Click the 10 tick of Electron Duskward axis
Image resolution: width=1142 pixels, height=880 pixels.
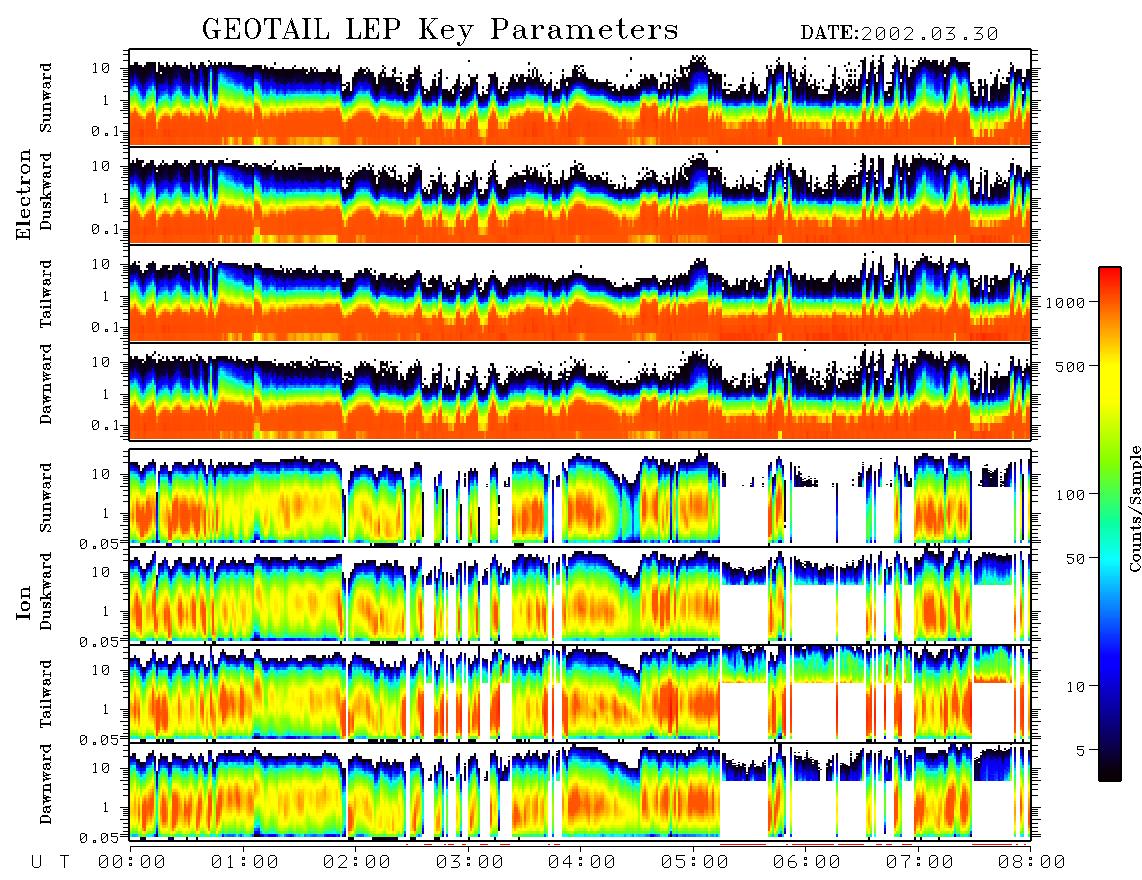pyautogui.click(x=101, y=167)
